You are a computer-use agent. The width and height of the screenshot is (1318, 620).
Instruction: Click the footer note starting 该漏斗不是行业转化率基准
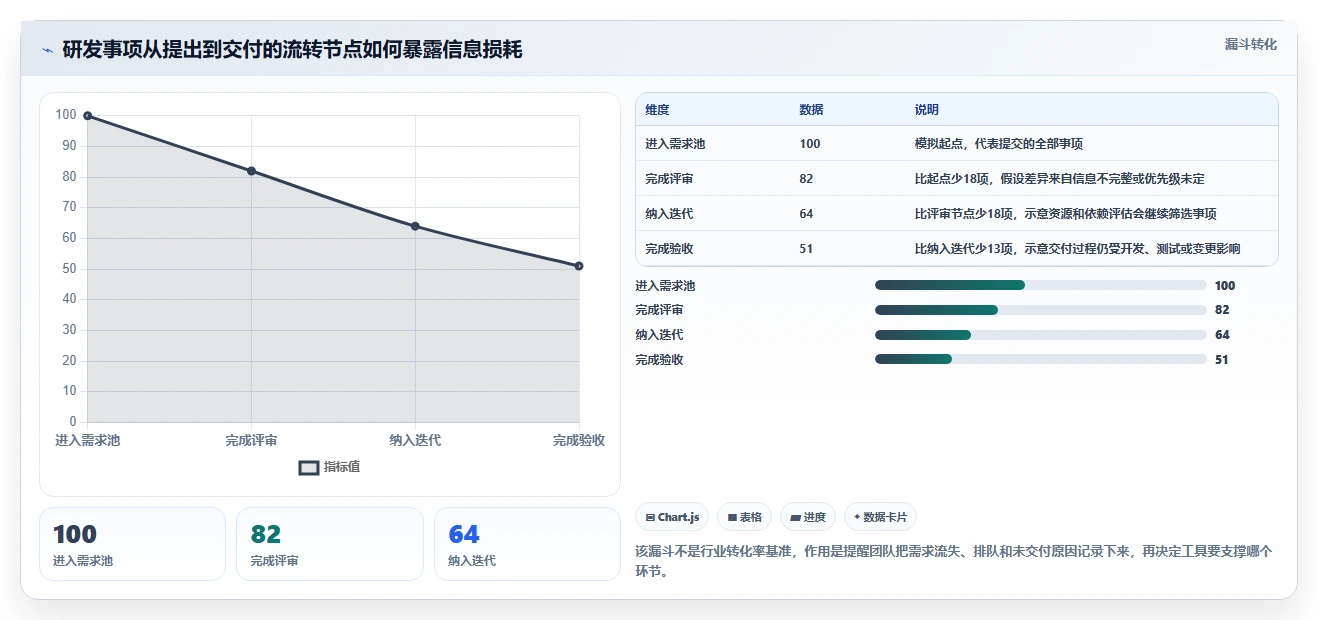[953, 561]
